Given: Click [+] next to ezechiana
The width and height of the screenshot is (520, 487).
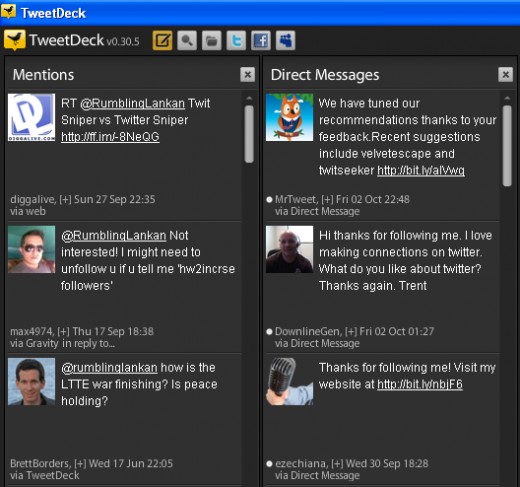Looking at the screenshot, I should tap(337, 463).
